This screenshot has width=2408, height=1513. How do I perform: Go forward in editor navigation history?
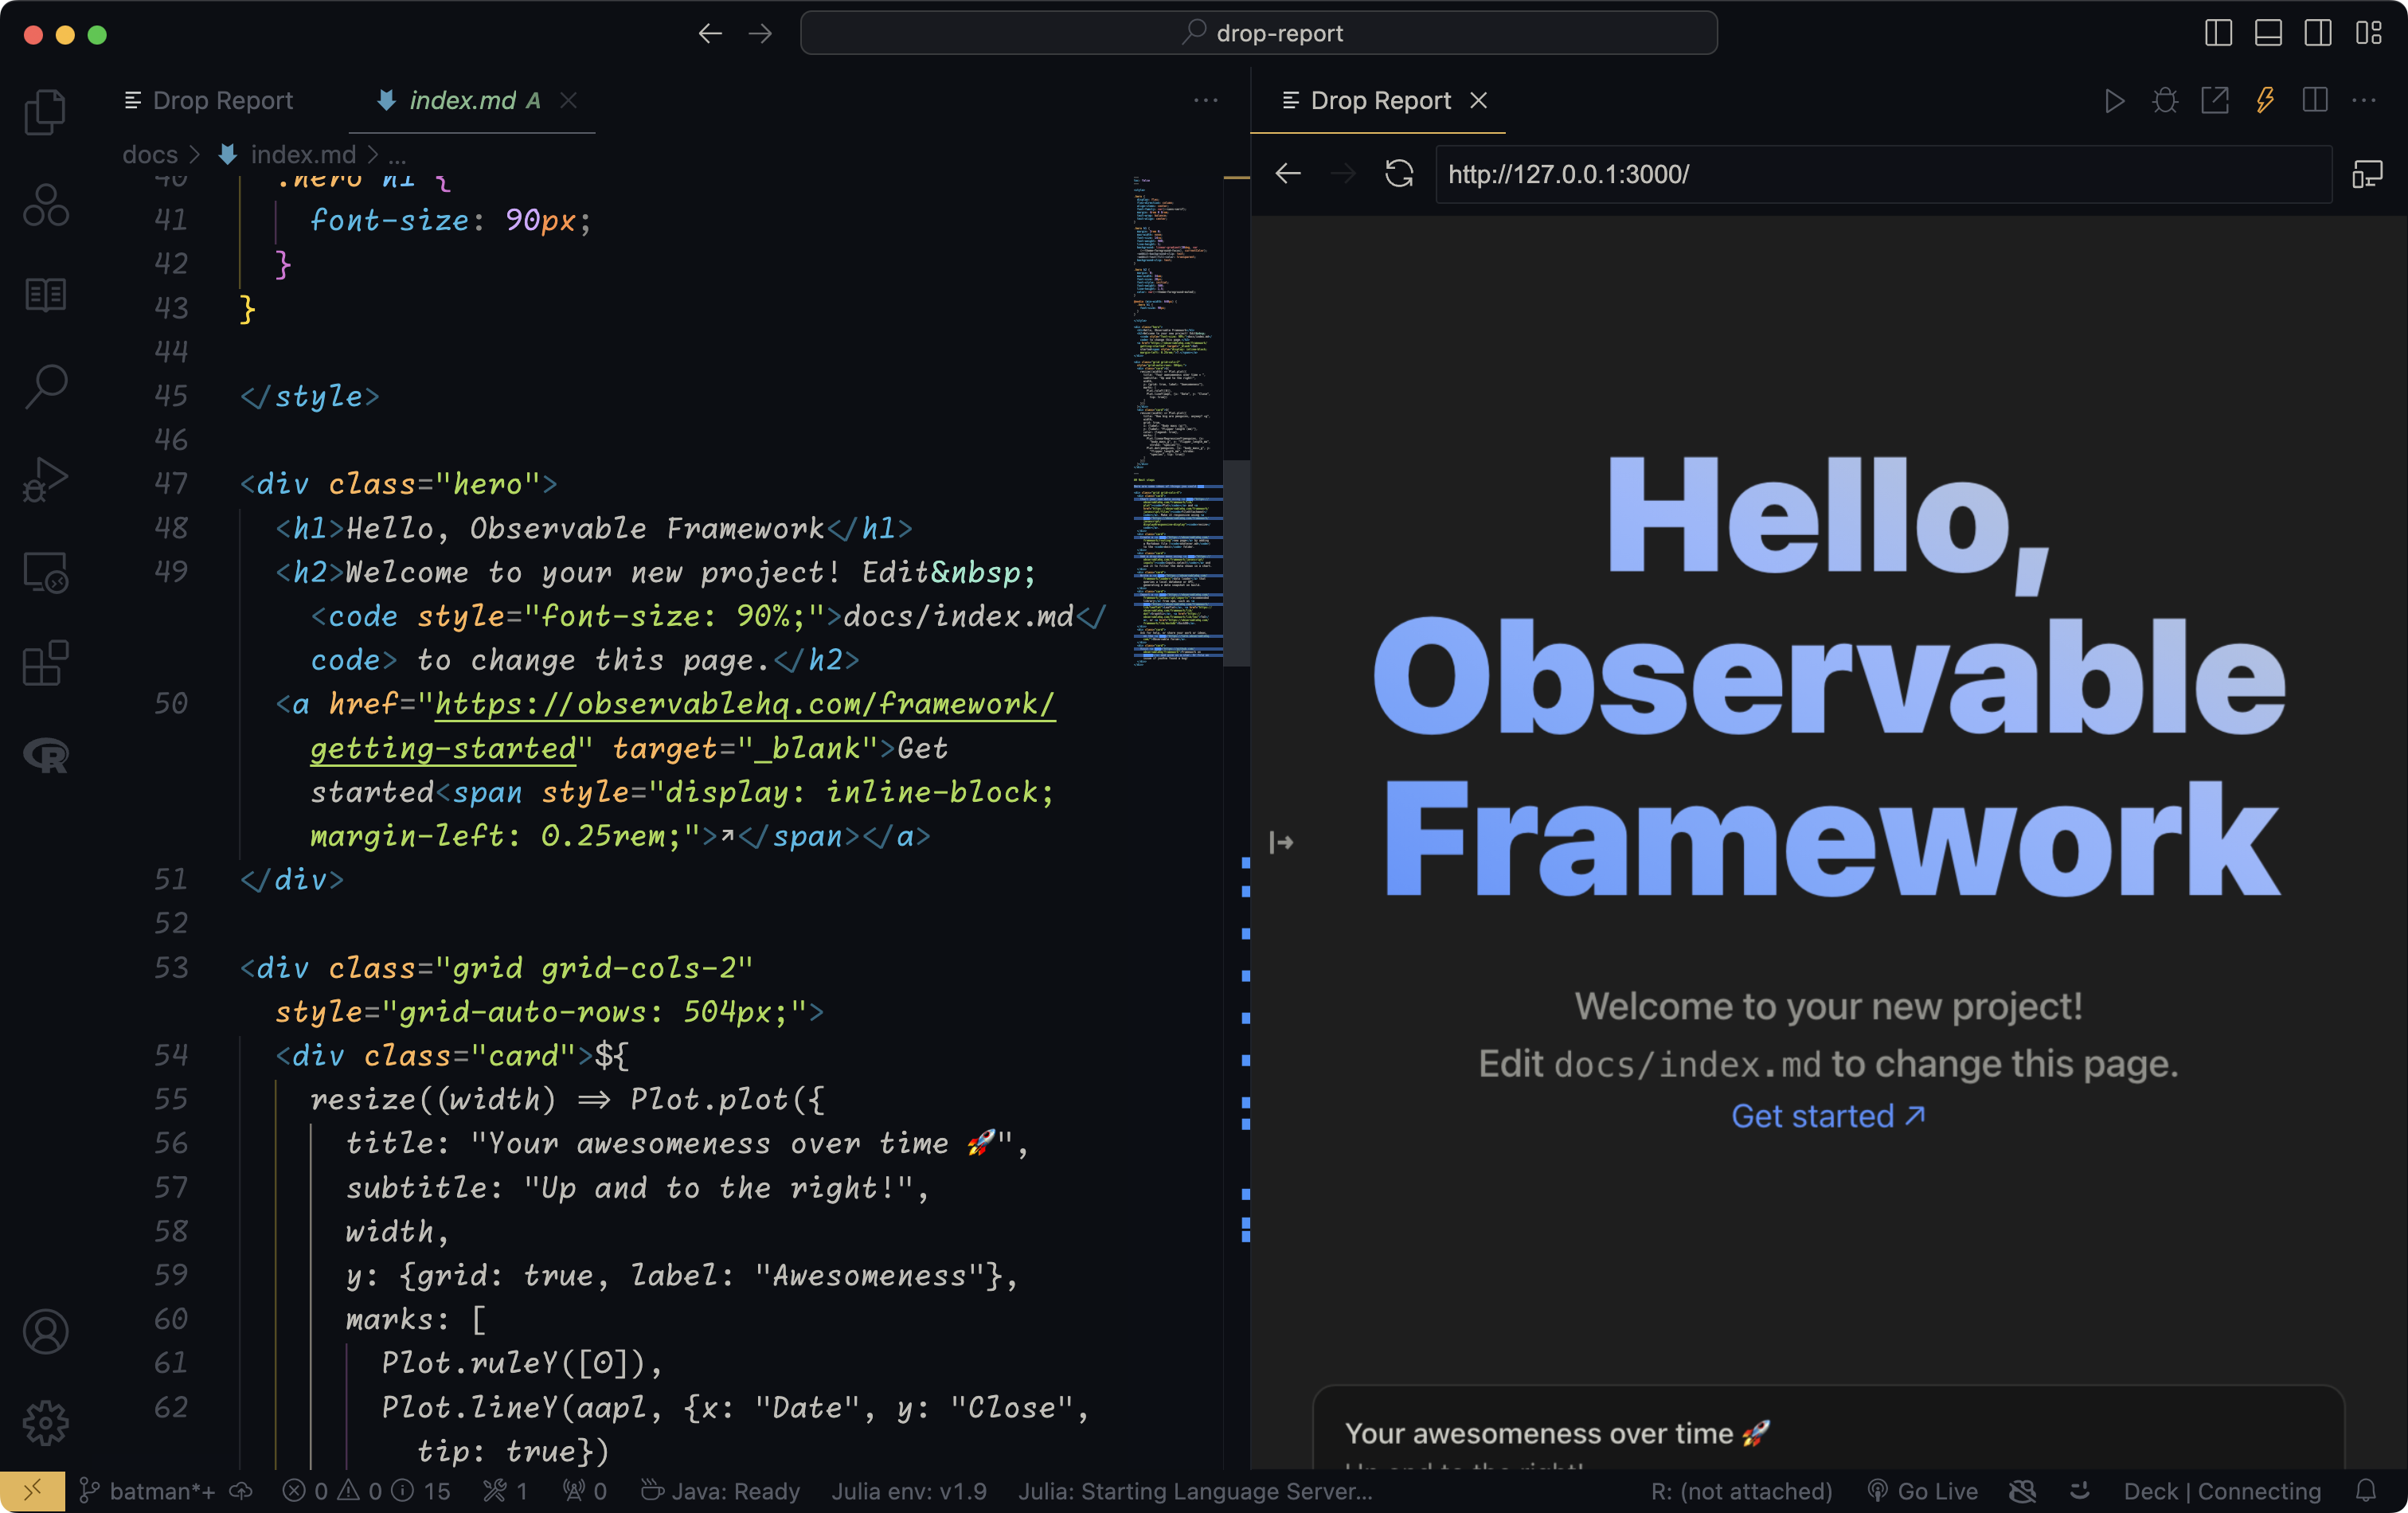760,34
